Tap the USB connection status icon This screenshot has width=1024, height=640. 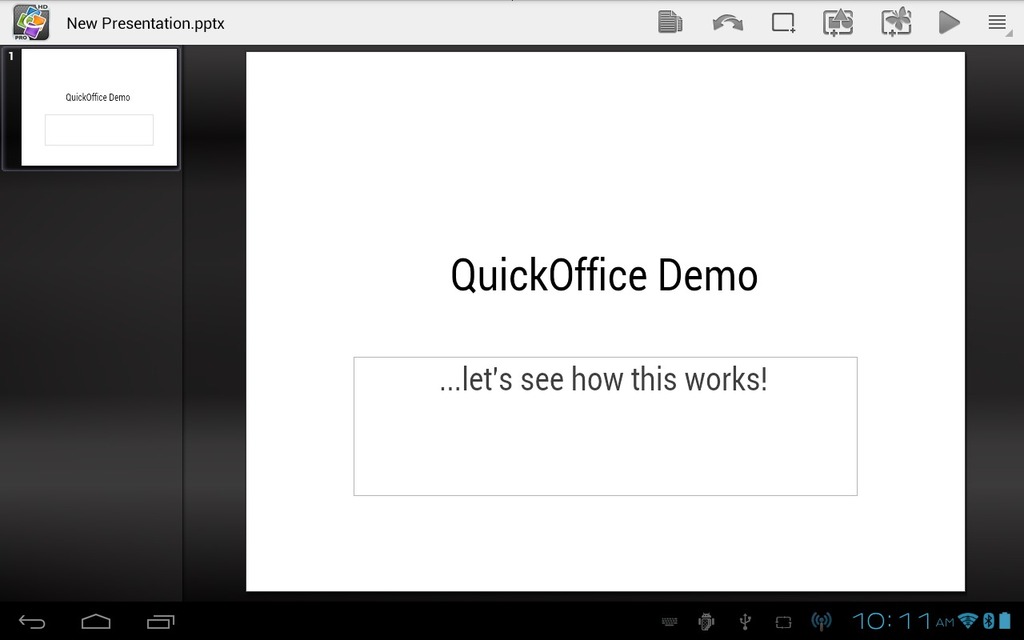[x=745, y=622]
